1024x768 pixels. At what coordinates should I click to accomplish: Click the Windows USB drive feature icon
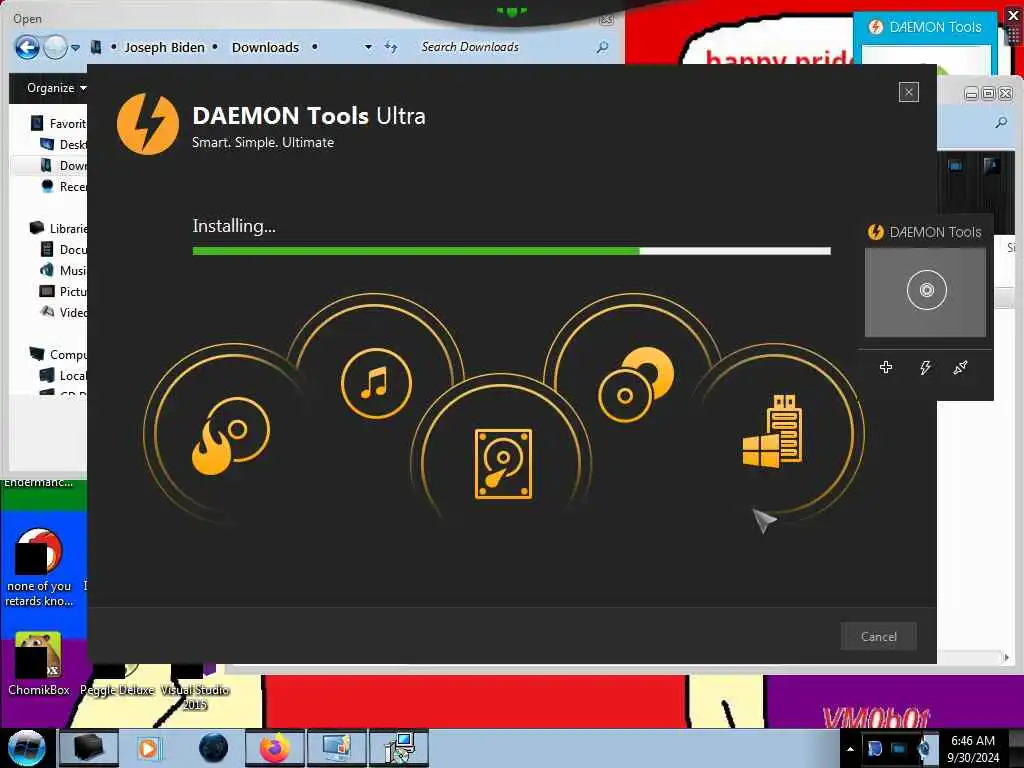pos(772,431)
